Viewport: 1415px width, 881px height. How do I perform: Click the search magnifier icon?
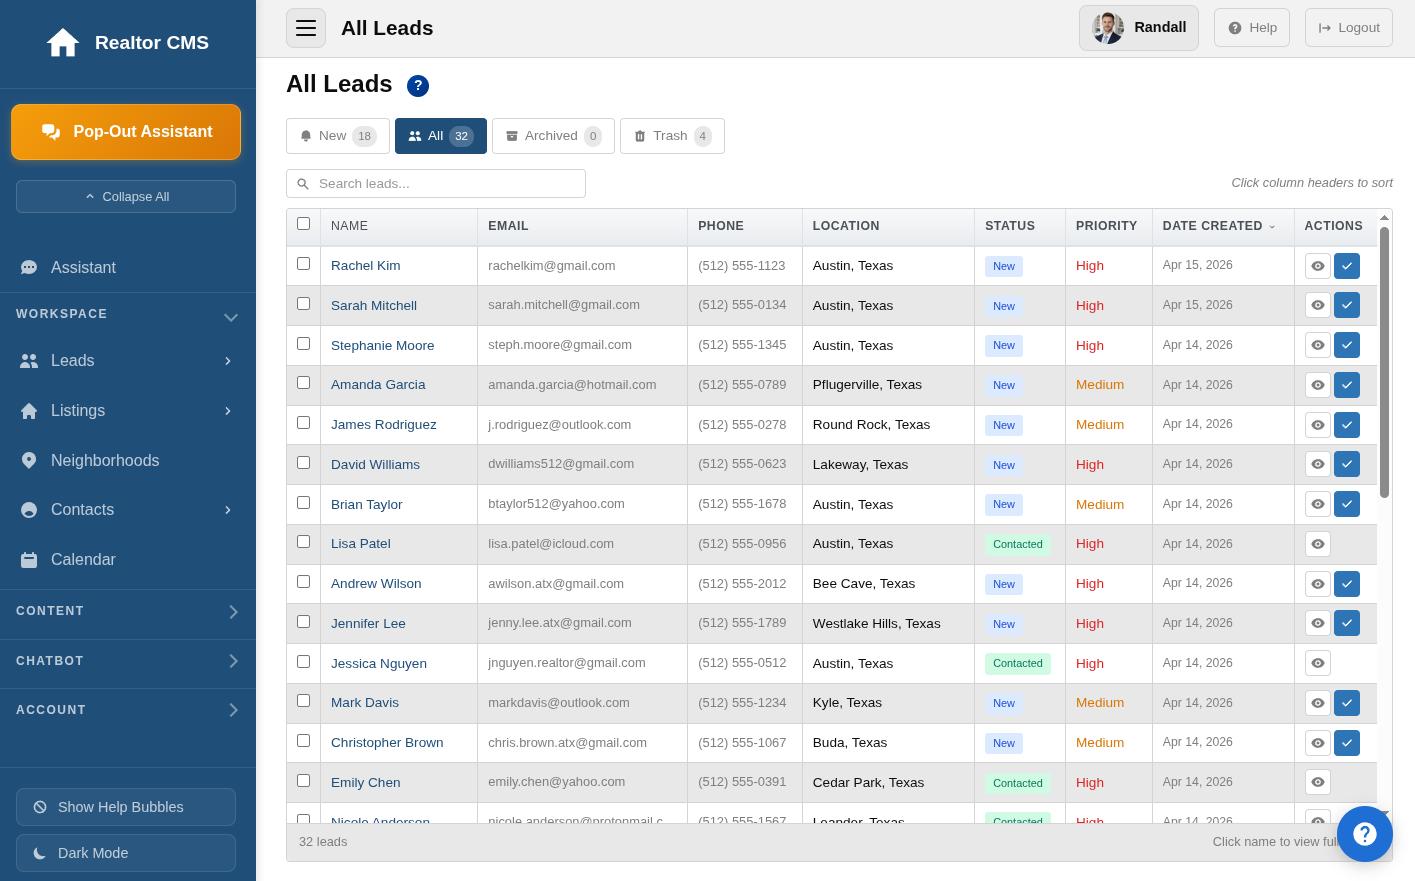(303, 184)
